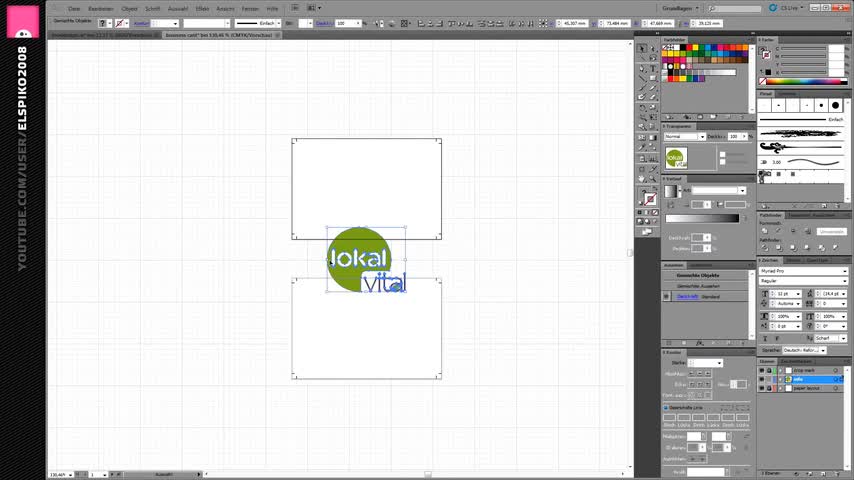Pick red swatch in Farbfelder top row
The height and width of the screenshot is (480, 854).
click(689, 48)
